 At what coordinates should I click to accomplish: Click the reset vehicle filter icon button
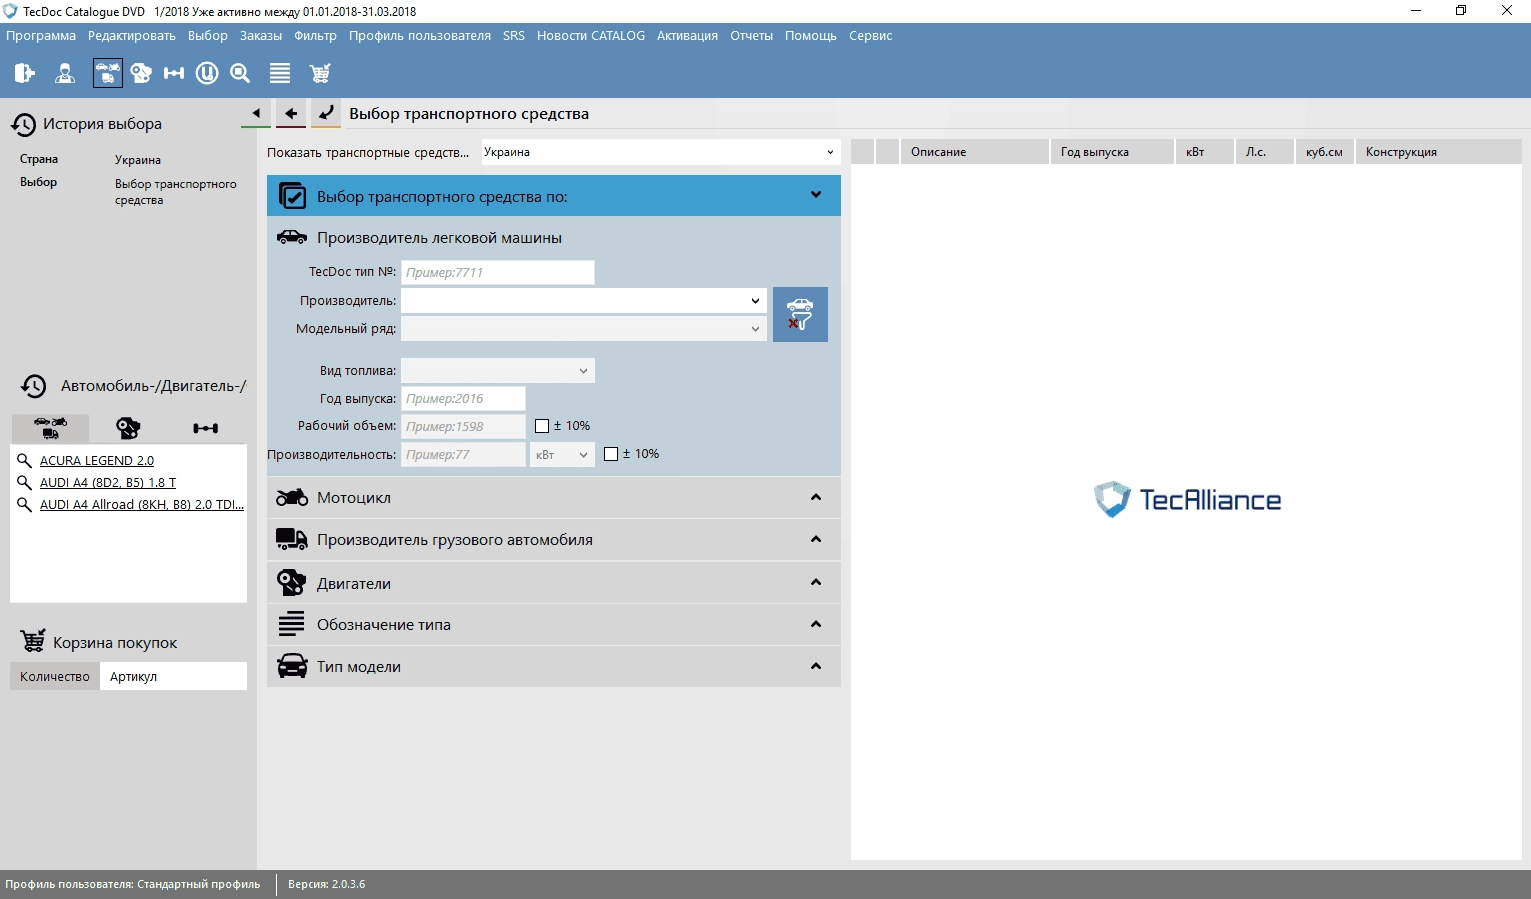pos(800,315)
